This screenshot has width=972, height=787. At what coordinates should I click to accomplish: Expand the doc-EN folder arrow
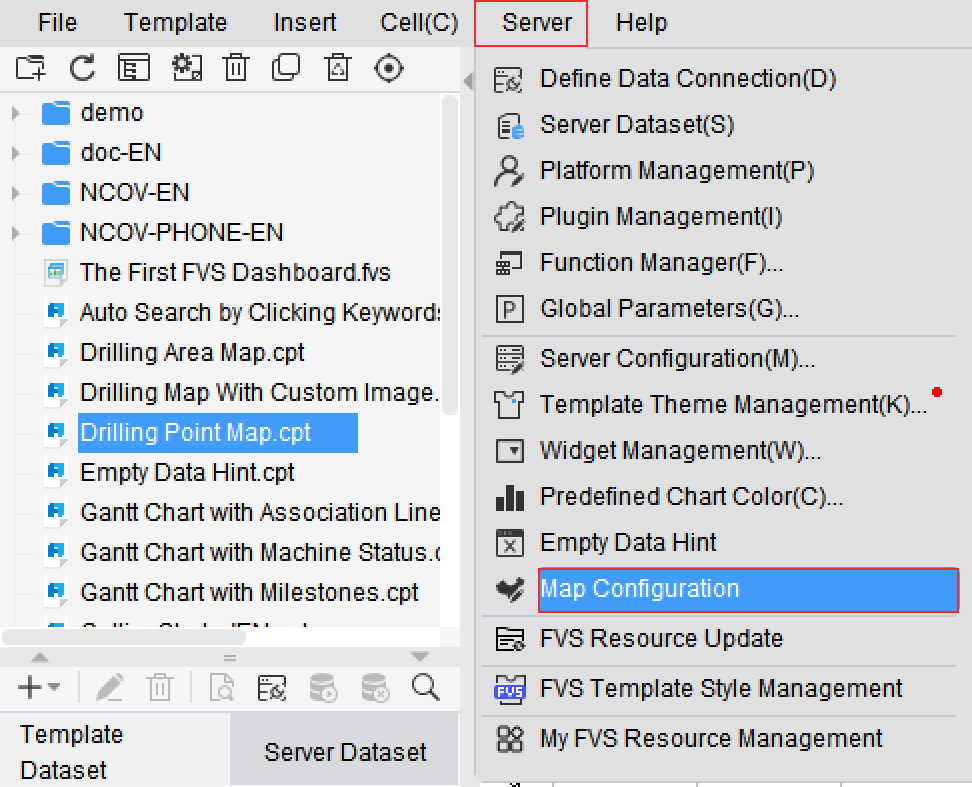pyautogui.click(x=16, y=153)
